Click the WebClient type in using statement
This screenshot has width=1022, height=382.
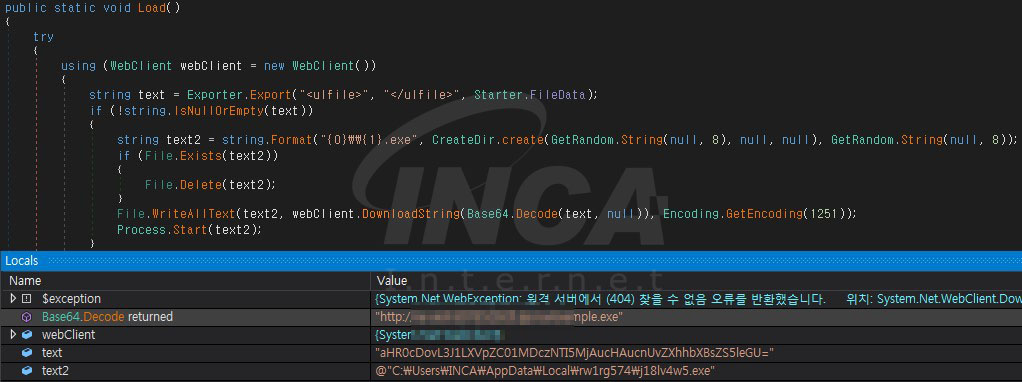coord(141,66)
